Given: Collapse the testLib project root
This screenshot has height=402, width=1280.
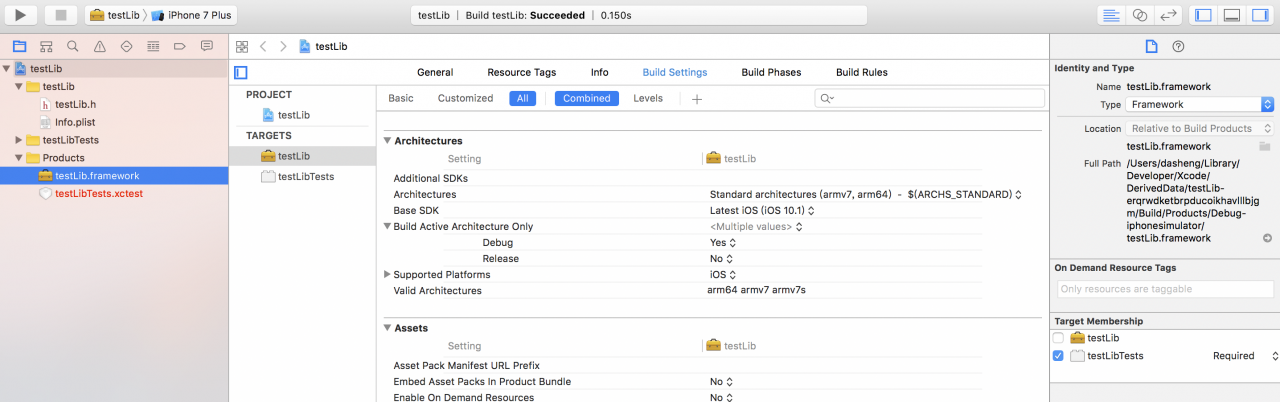Looking at the screenshot, I should 7,68.
